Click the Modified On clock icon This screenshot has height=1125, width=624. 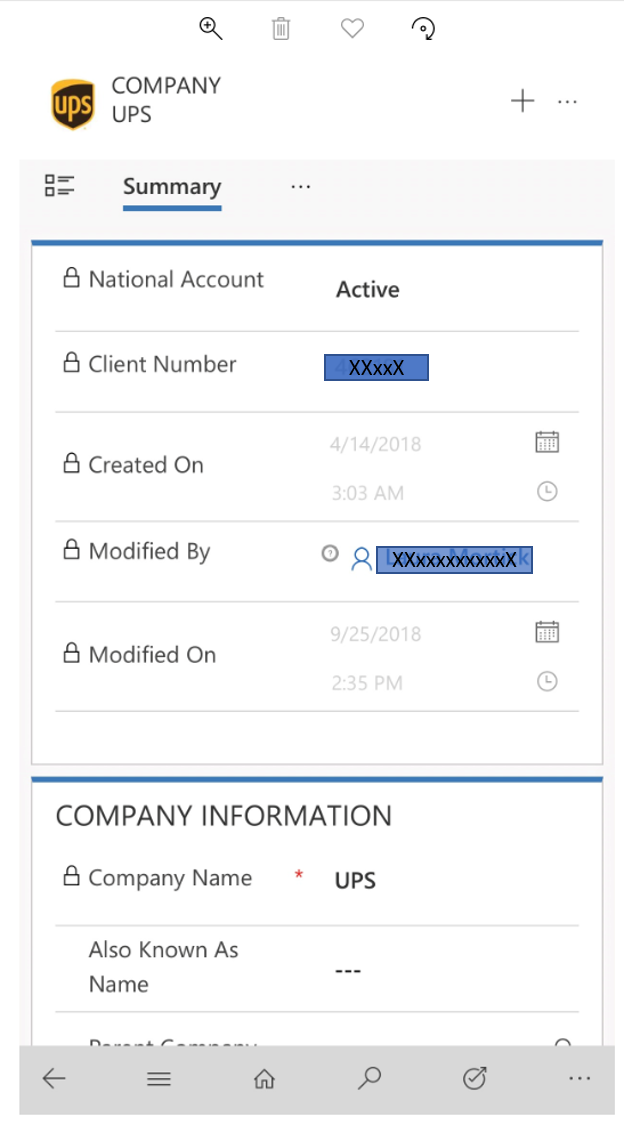[547, 682]
